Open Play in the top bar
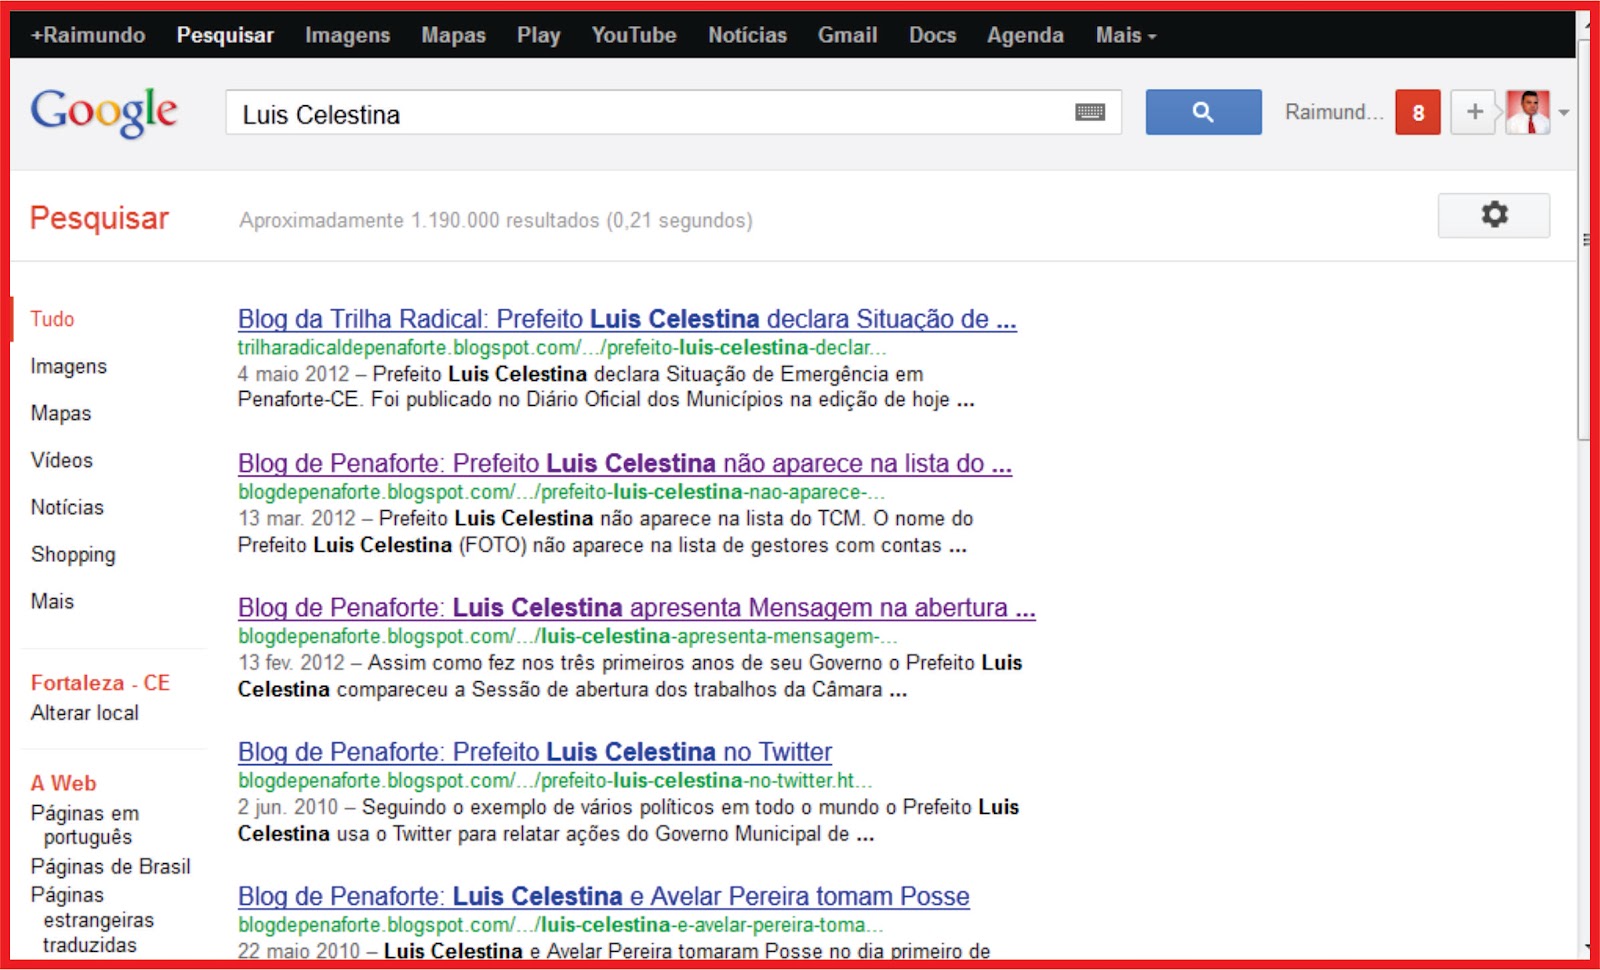The width and height of the screenshot is (1600, 970). [538, 35]
